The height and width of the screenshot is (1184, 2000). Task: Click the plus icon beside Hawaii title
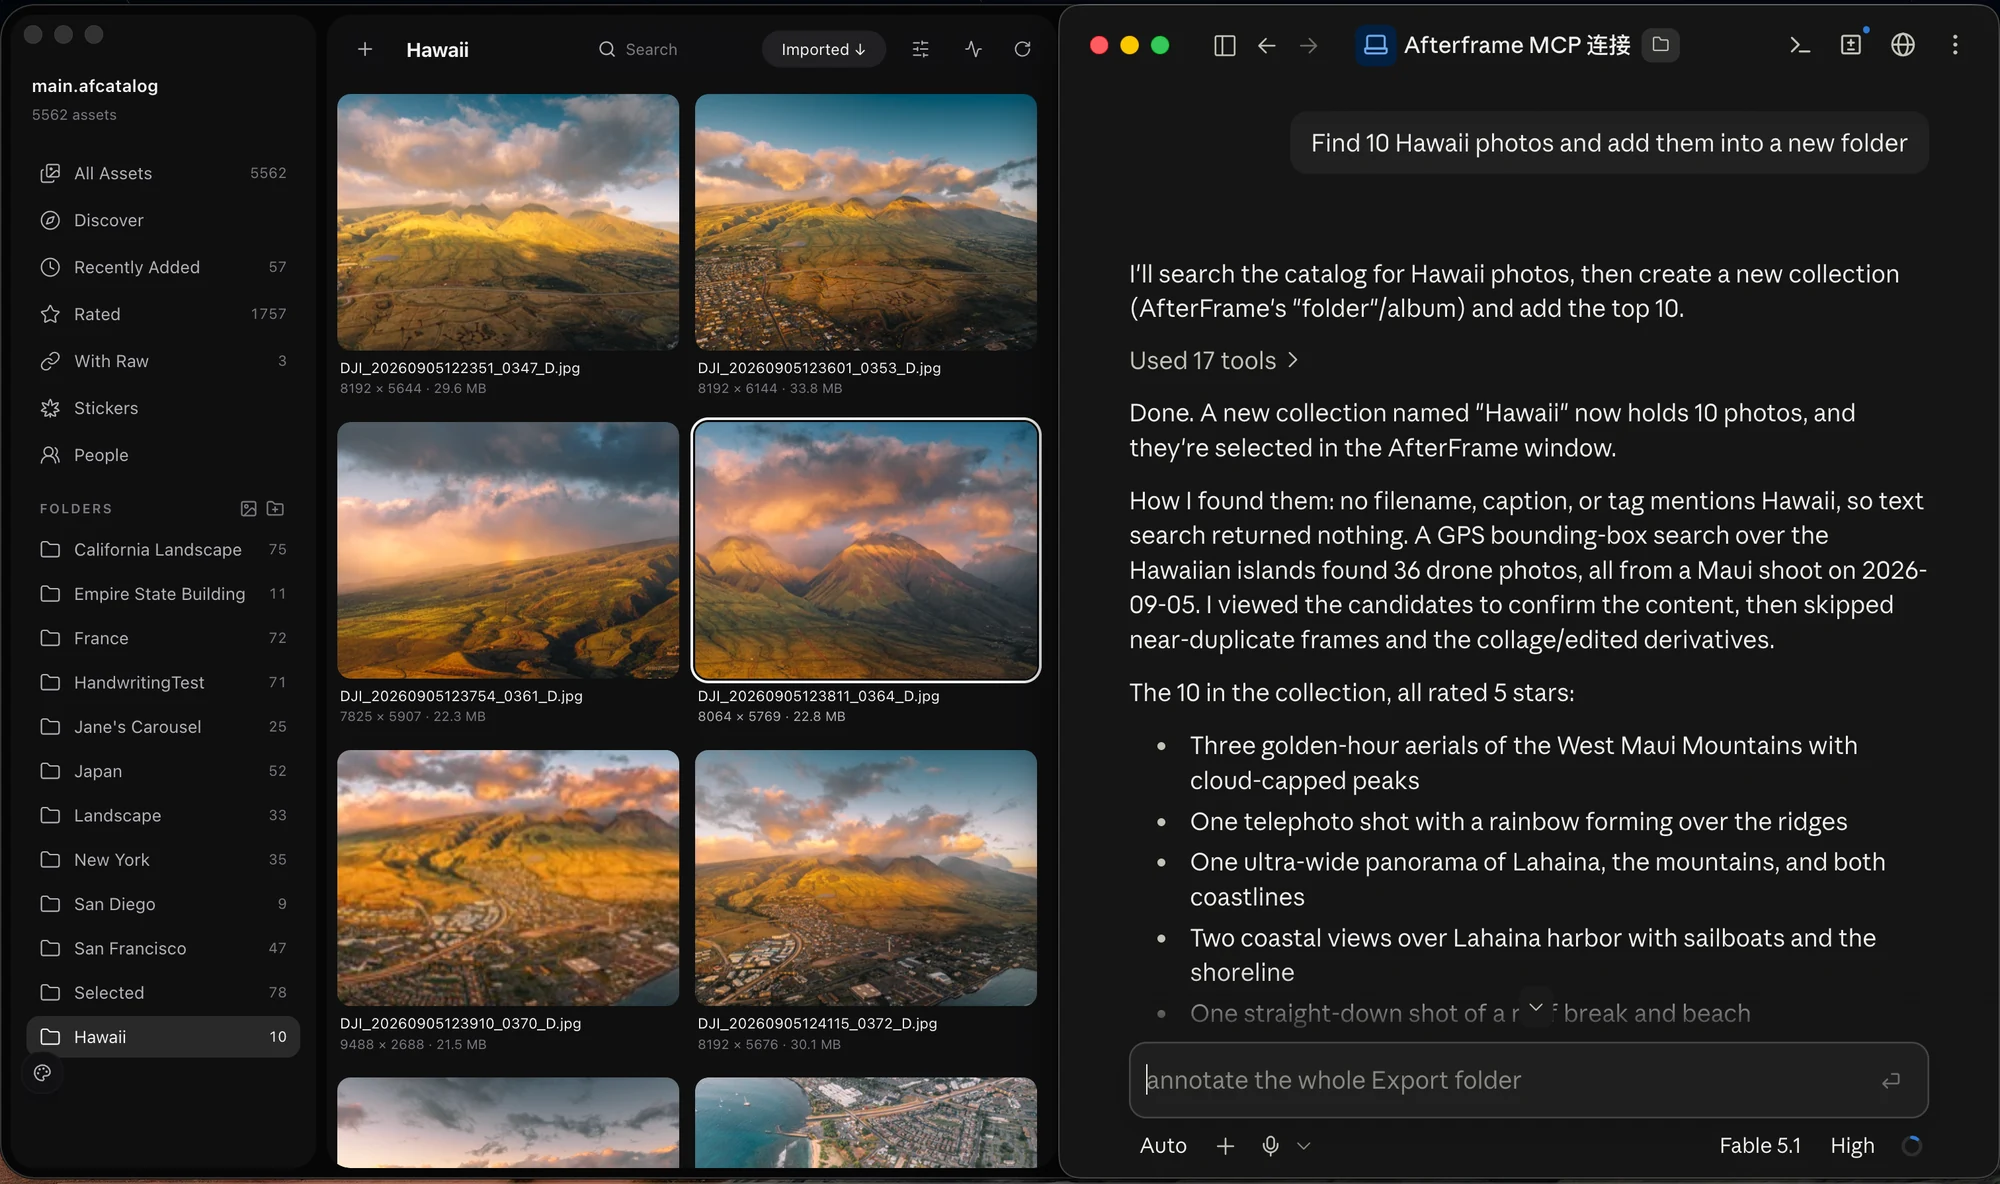(365, 49)
